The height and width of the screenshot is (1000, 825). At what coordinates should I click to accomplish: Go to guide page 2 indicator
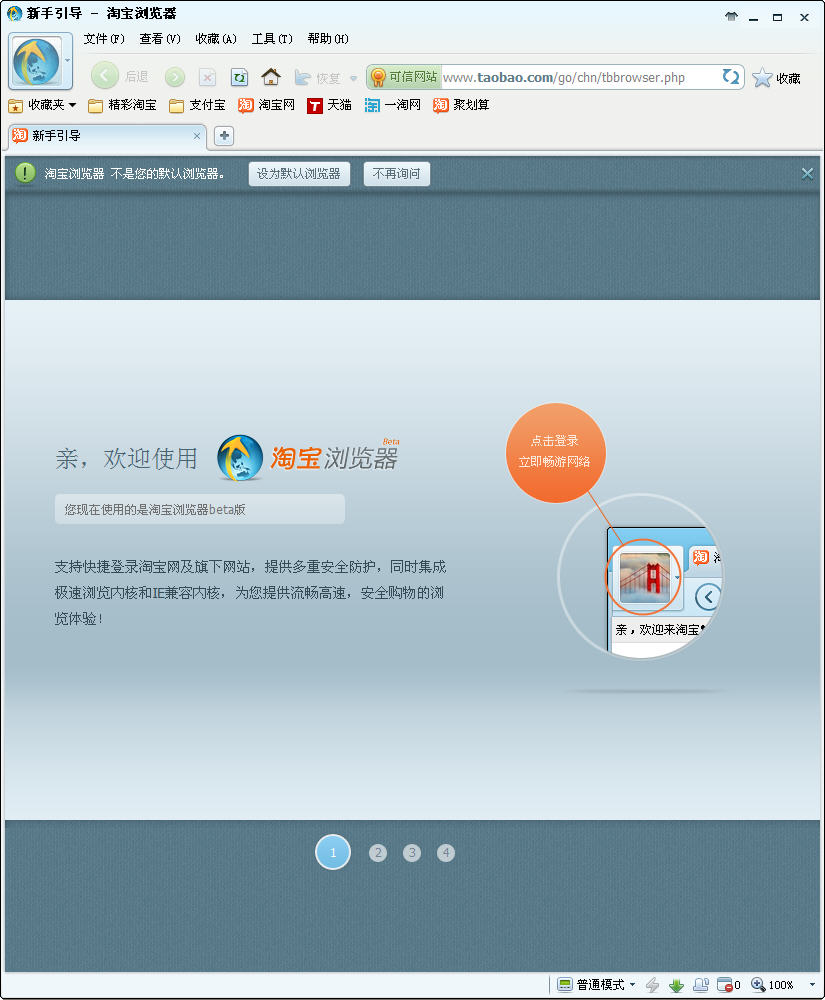point(377,853)
